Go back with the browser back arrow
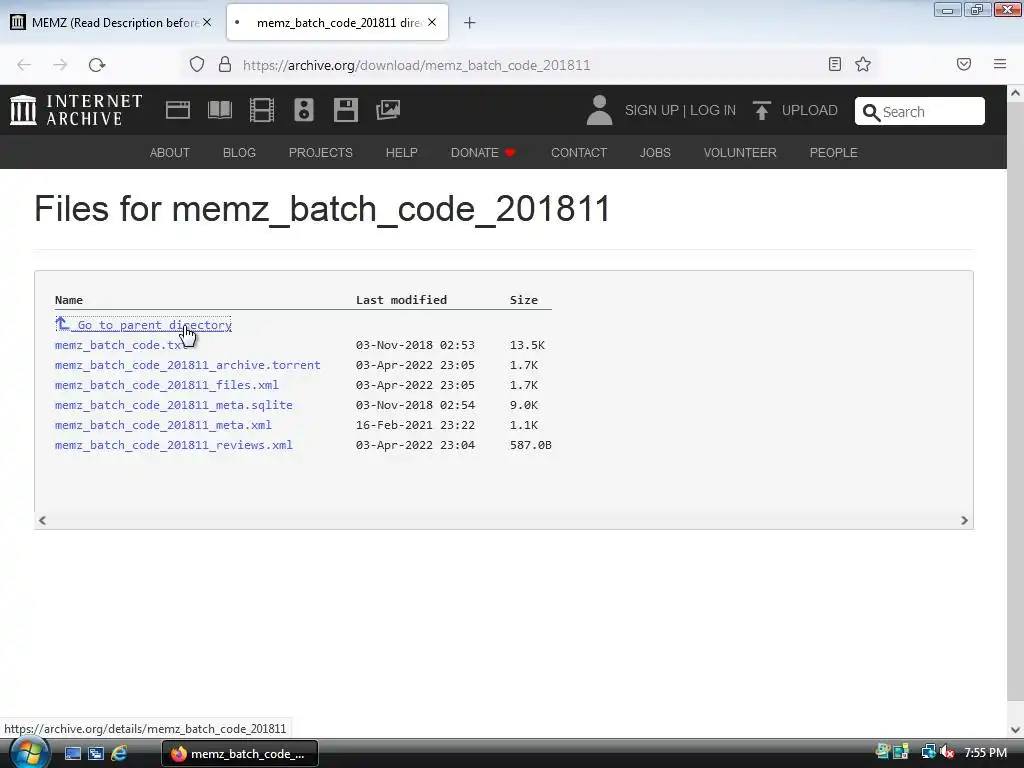Viewport: 1024px width, 768px height. point(24,65)
